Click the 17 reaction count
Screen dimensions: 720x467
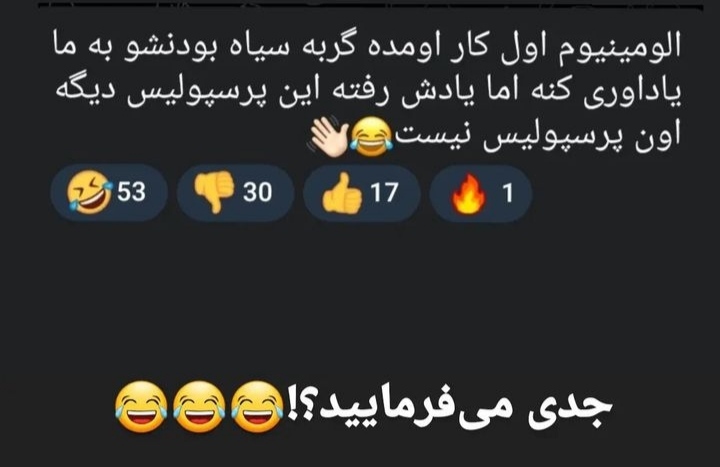point(384,192)
